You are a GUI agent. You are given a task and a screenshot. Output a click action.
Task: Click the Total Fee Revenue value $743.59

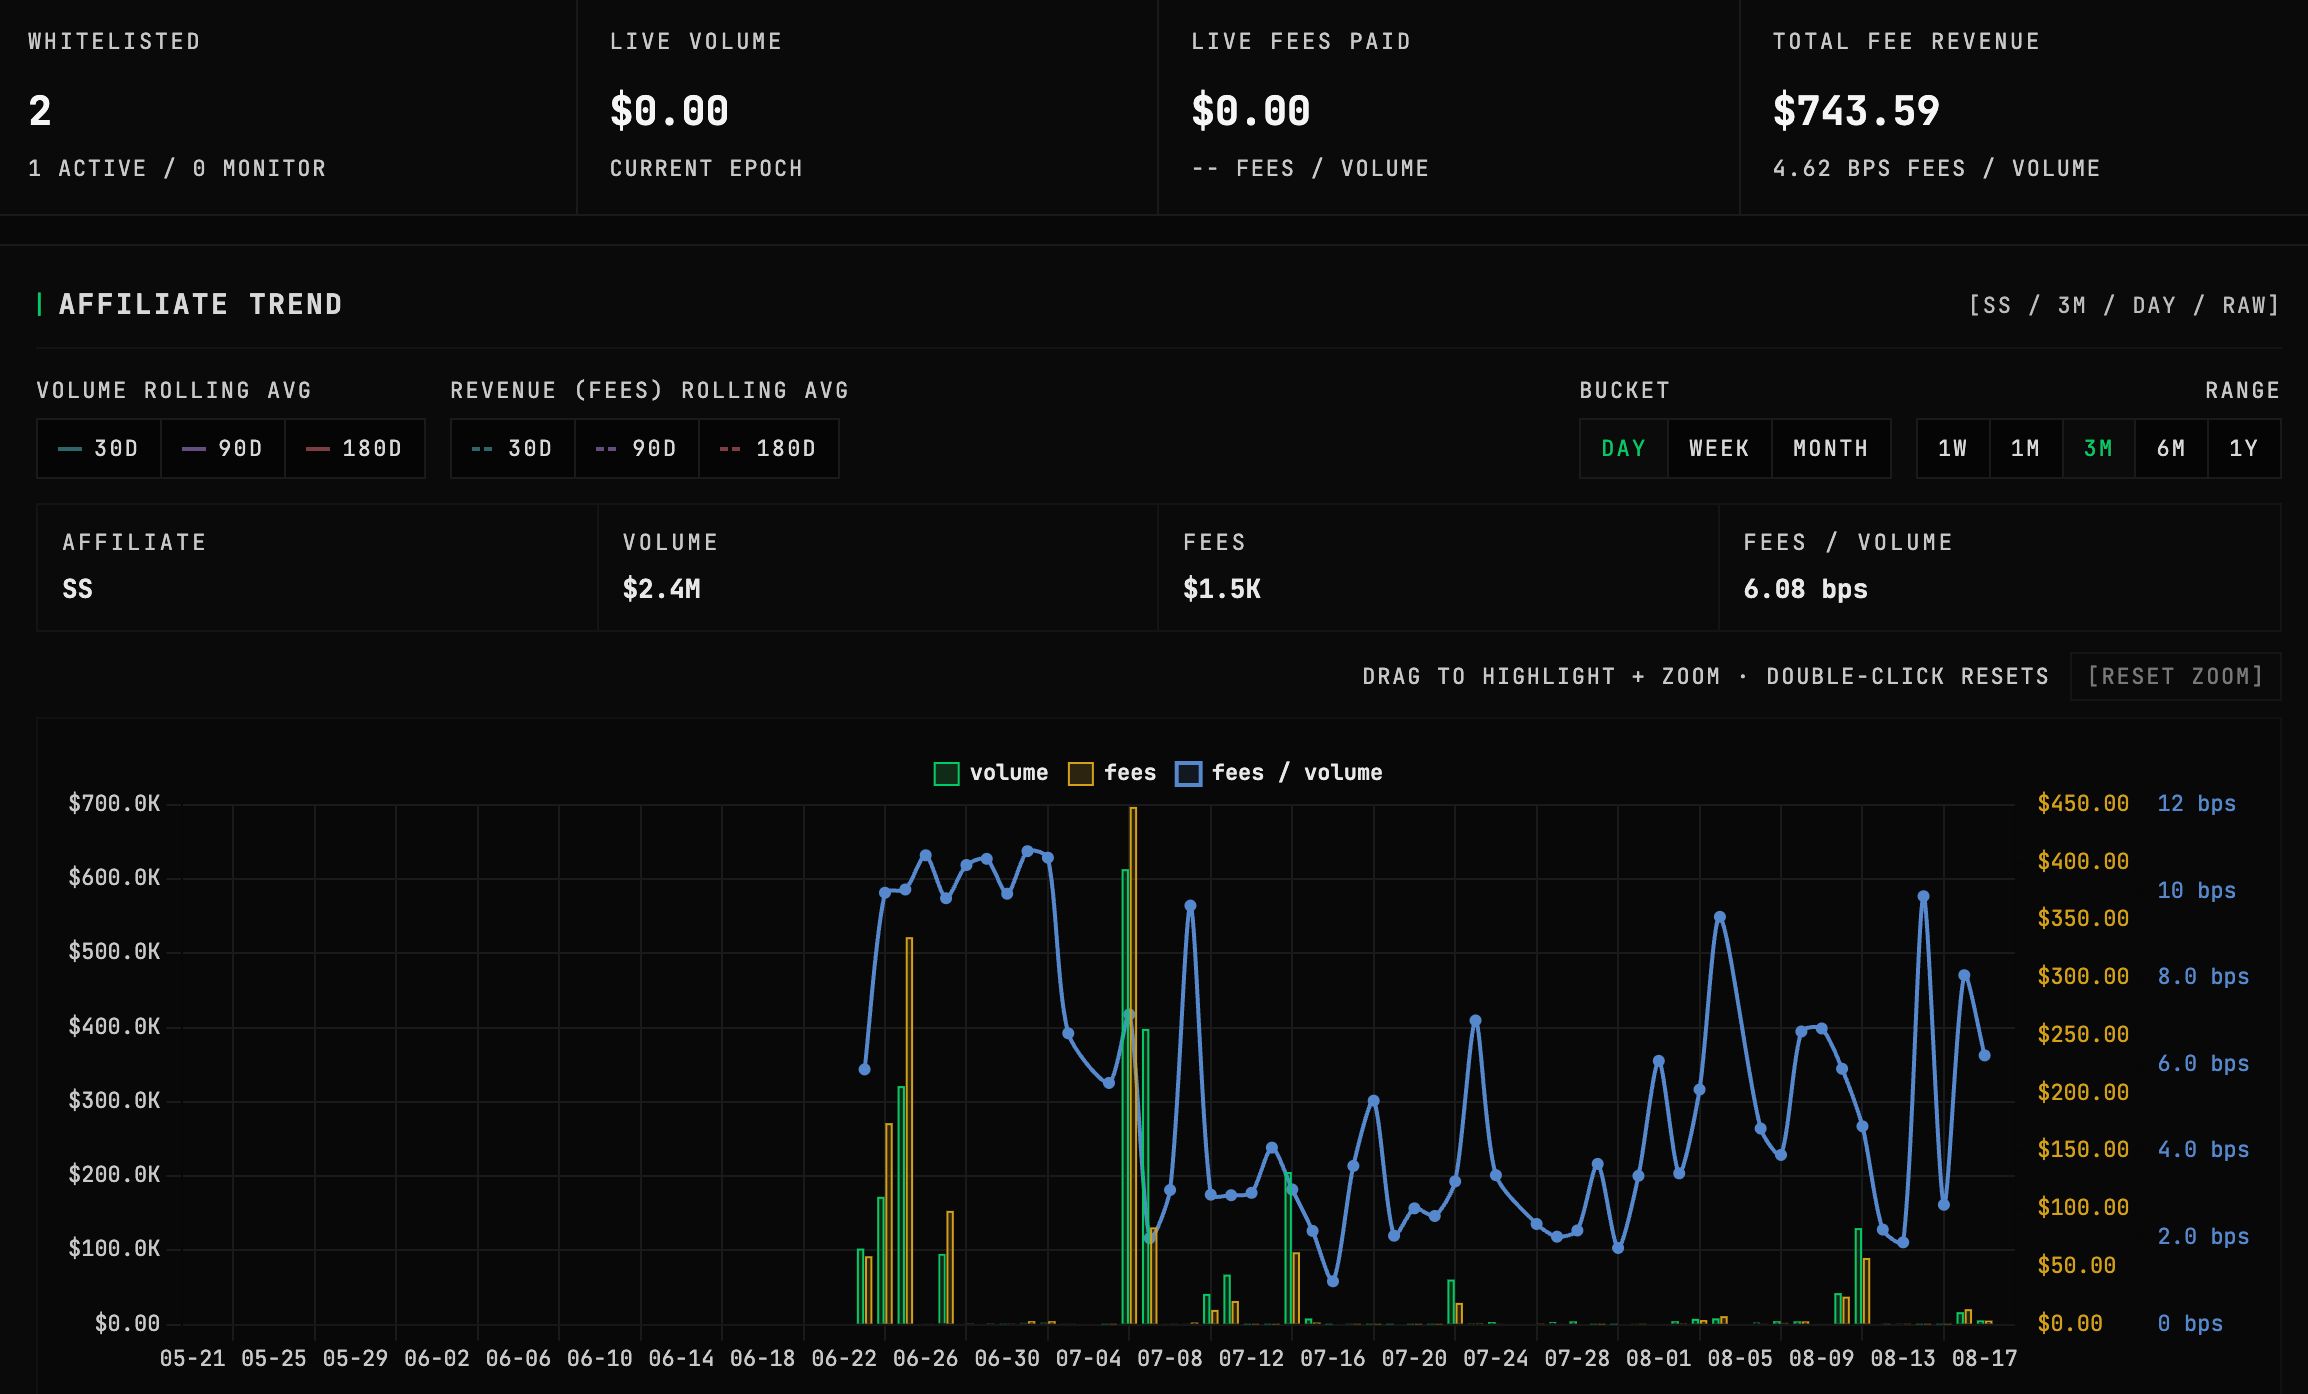[x=1856, y=111]
